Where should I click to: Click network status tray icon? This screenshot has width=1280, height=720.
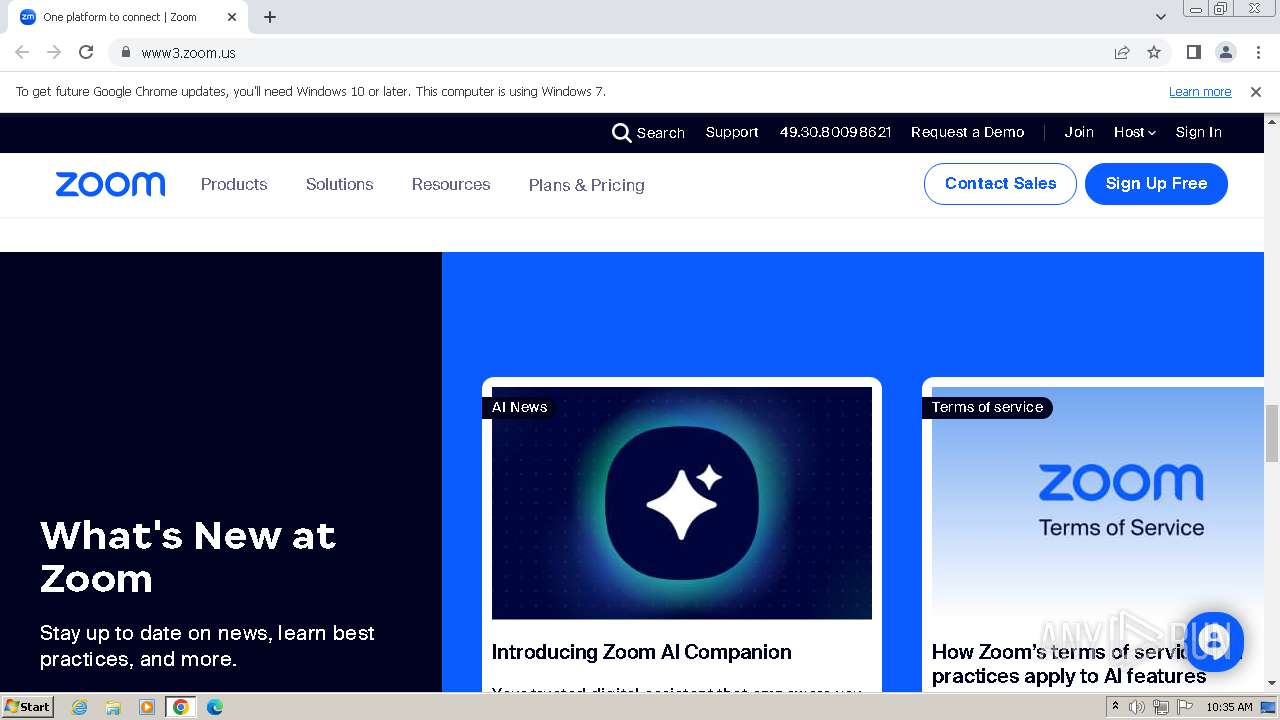point(1161,707)
